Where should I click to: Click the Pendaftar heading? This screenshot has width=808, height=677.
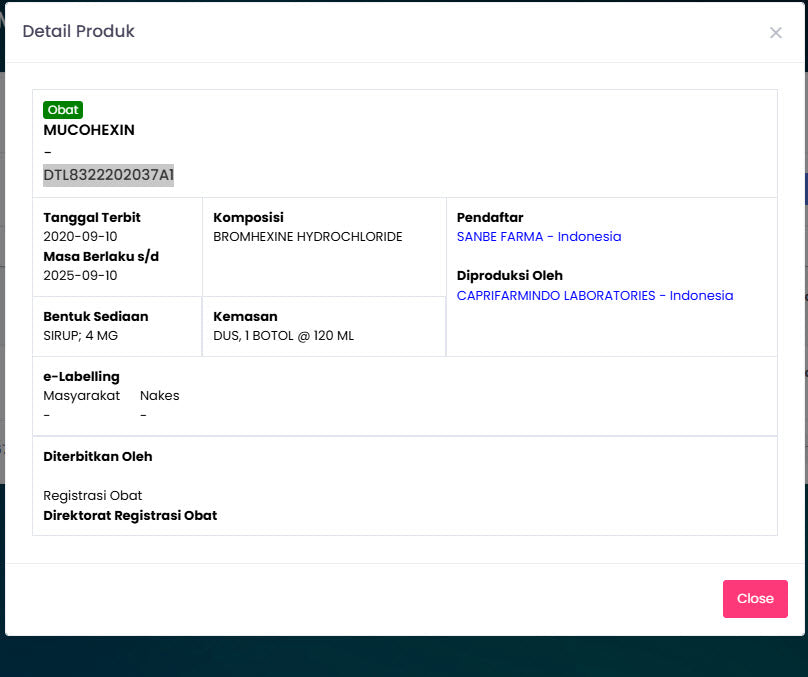coord(490,217)
